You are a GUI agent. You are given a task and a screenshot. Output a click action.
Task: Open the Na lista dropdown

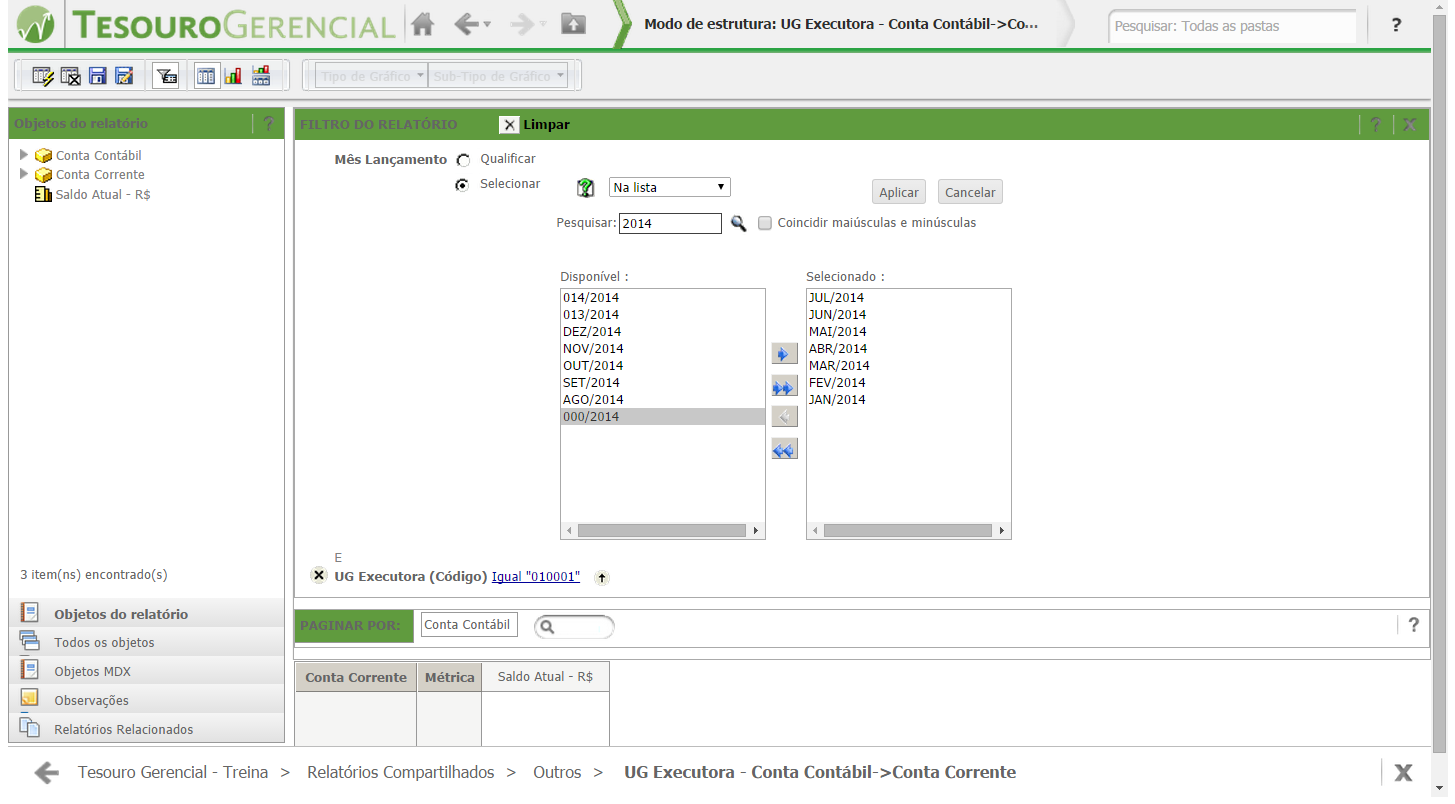tap(670, 187)
